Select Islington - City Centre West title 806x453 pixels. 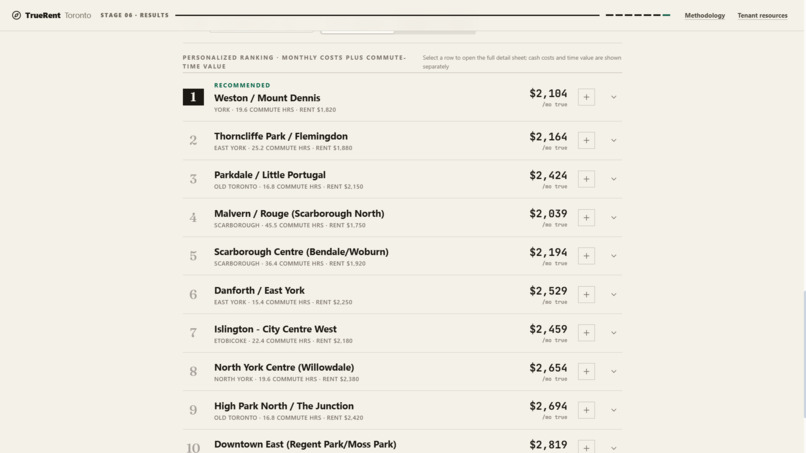(x=275, y=329)
